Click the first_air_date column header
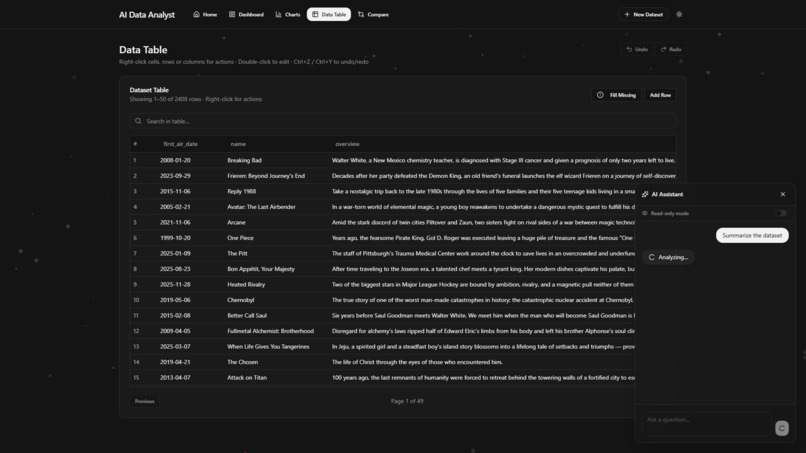The height and width of the screenshot is (453, 806). (x=180, y=144)
